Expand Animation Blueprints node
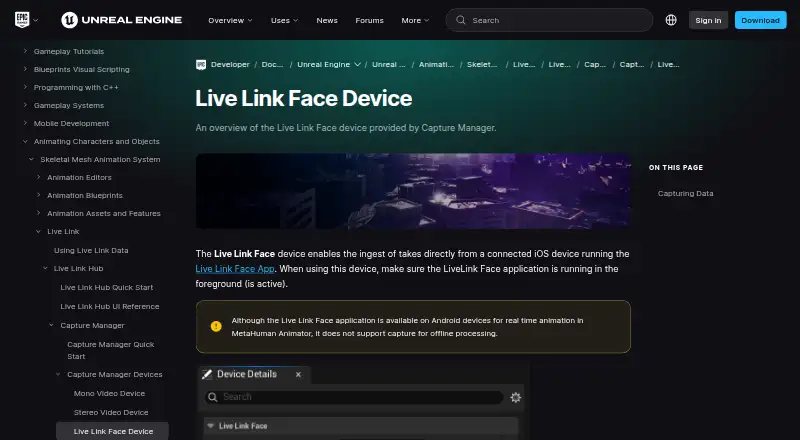The width and height of the screenshot is (800, 440). 38,195
